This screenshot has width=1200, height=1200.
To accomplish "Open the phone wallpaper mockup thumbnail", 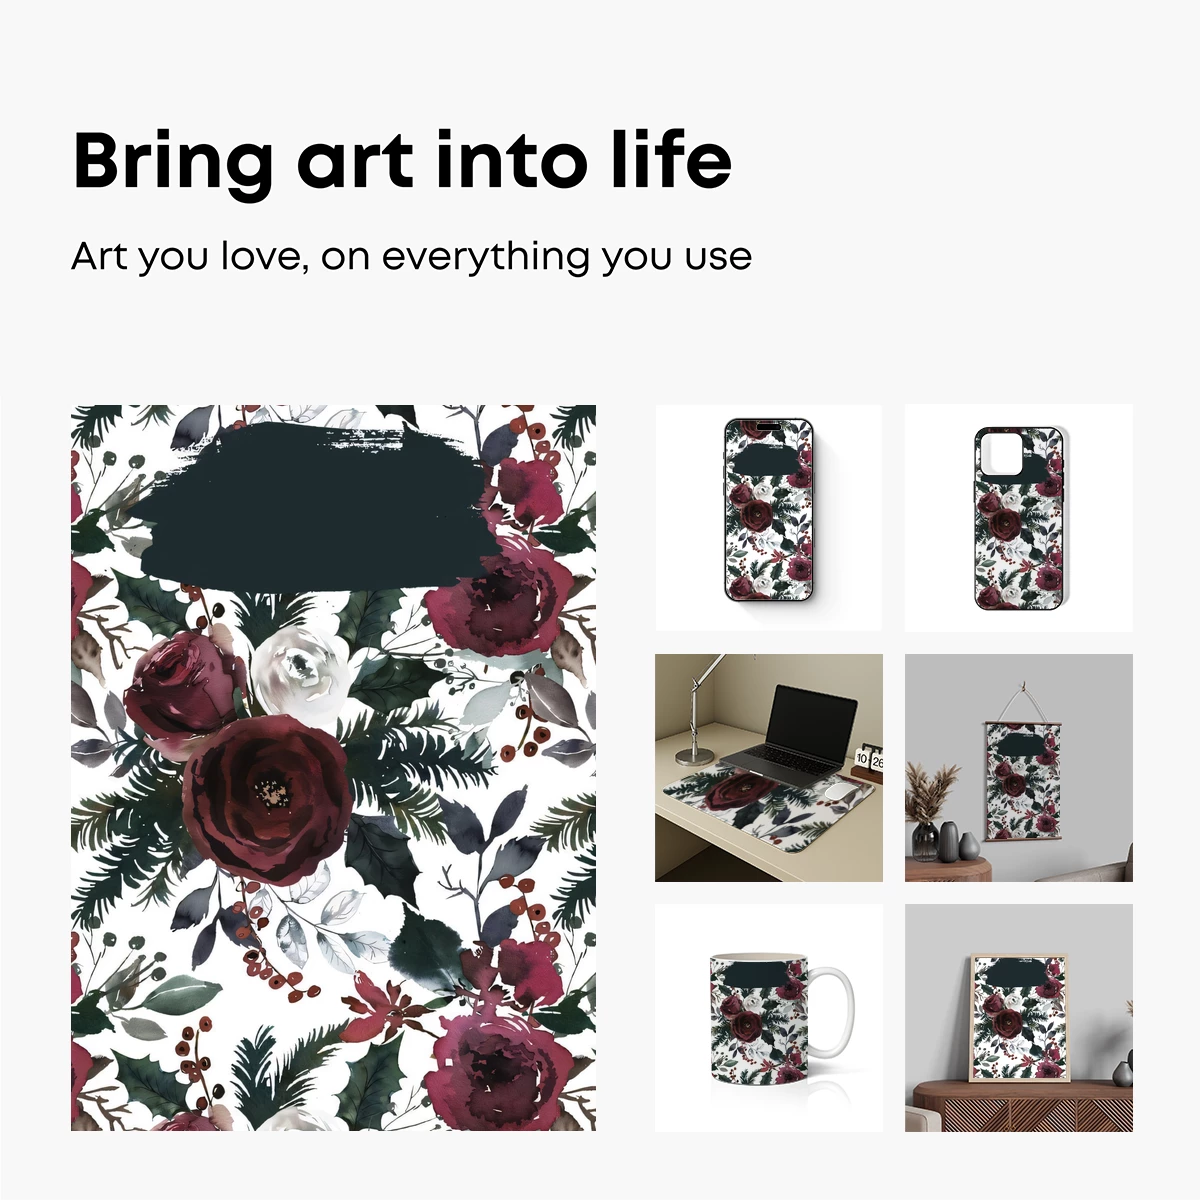I will click(768, 517).
